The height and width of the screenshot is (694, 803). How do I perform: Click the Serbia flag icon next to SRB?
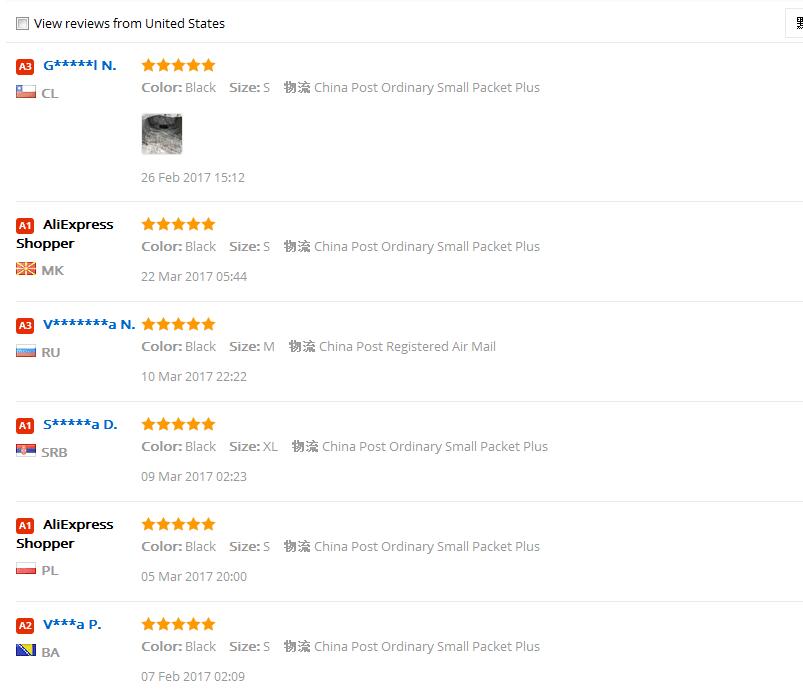(x=26, y=451)
